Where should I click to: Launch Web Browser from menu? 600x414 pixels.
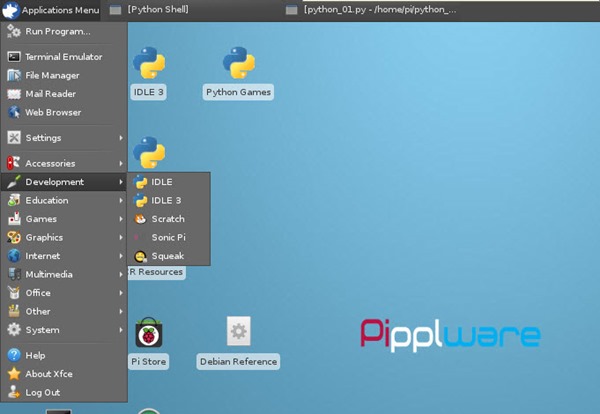click(x=64, y=112)
